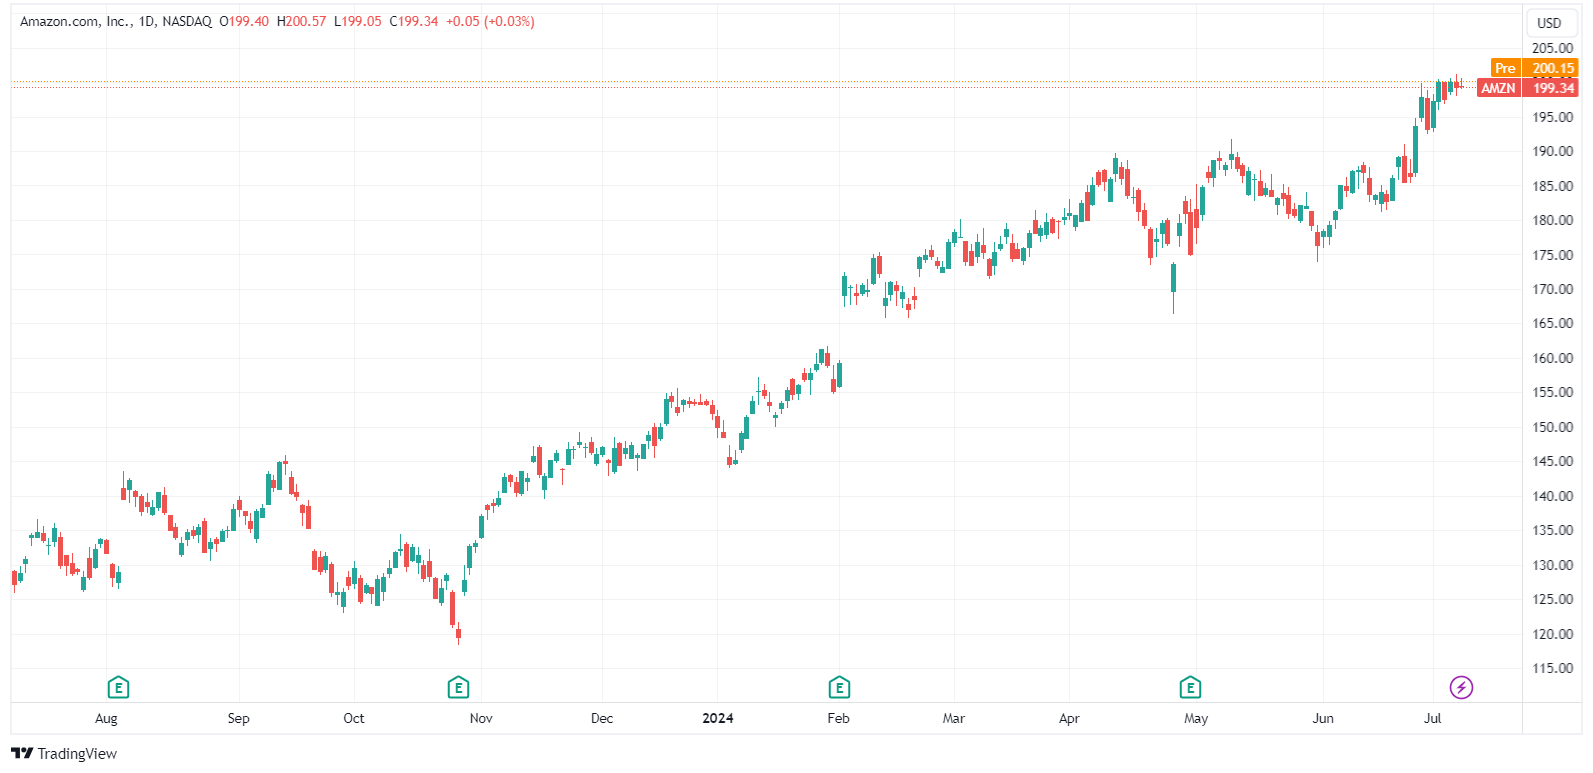Click the earnings icon near May
Image resolution: width=1593 pixels, height=773 pixels.
1190,687
